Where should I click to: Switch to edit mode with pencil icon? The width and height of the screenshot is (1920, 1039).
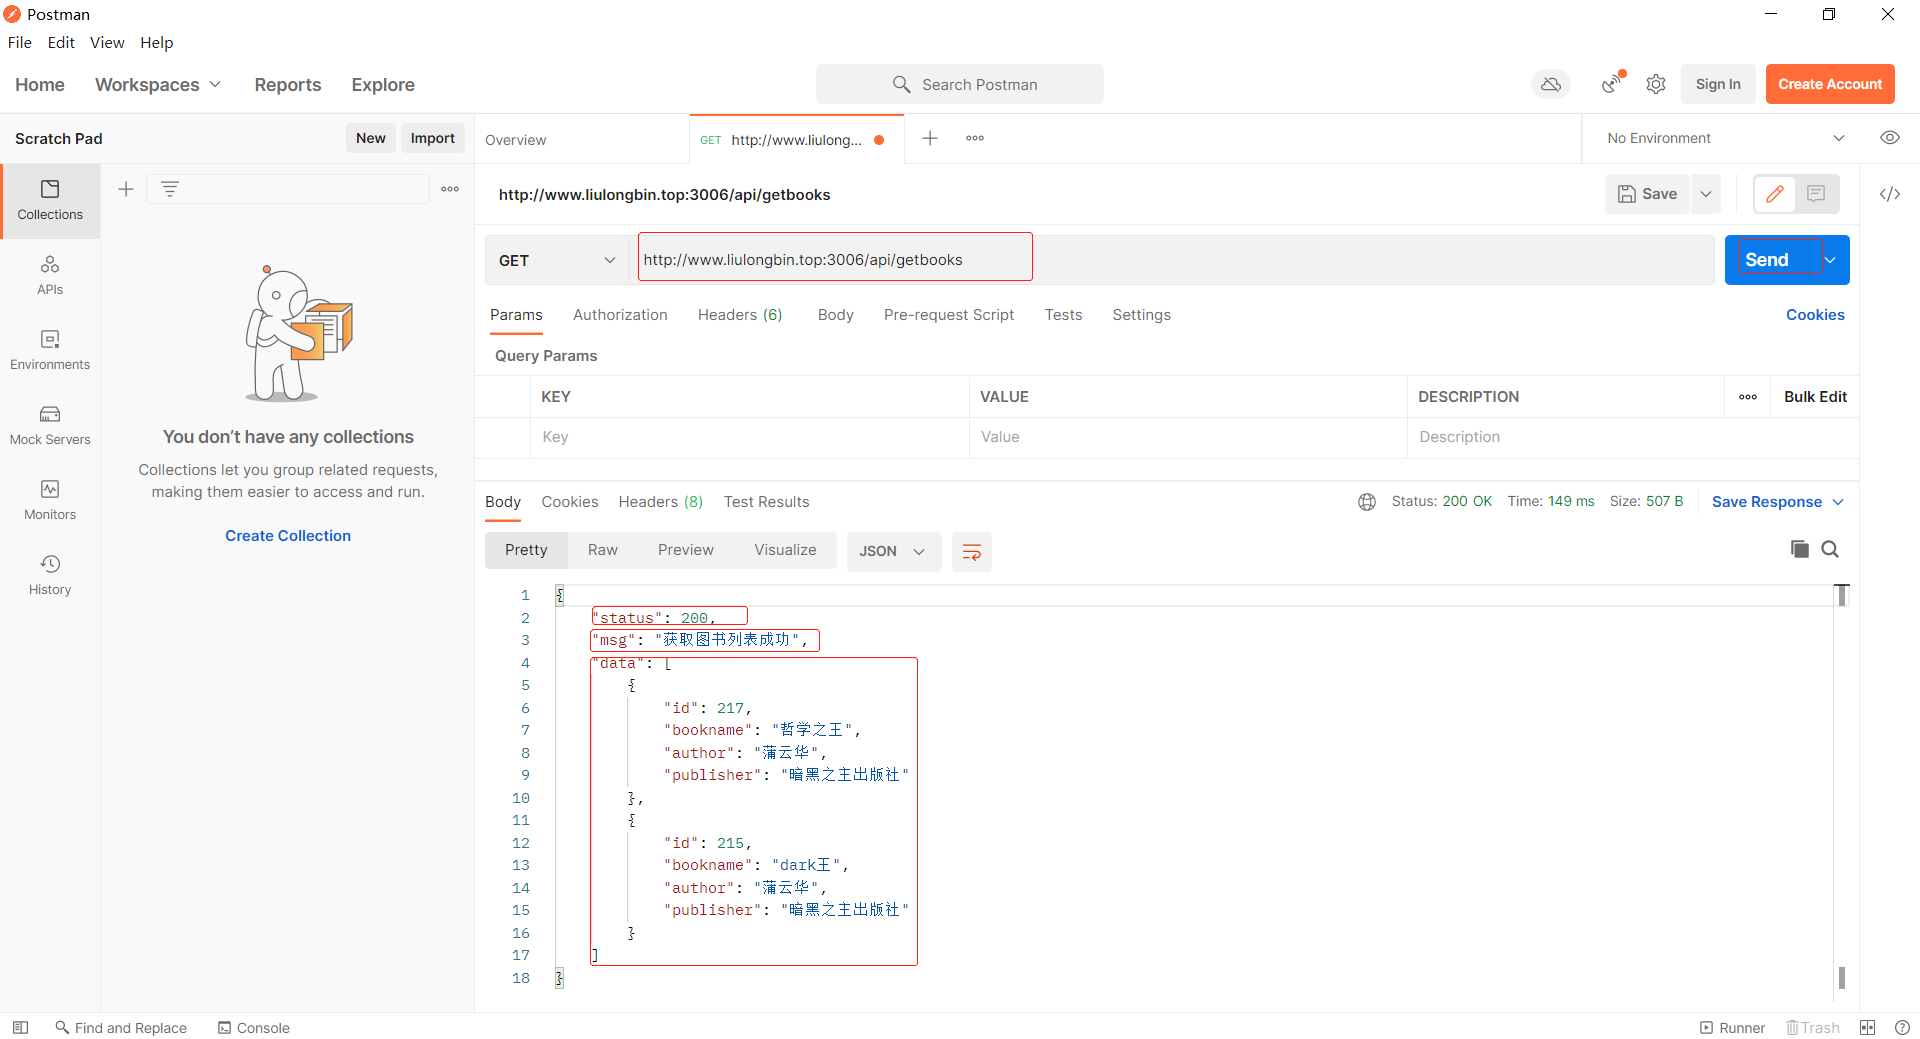[1775, 194]
